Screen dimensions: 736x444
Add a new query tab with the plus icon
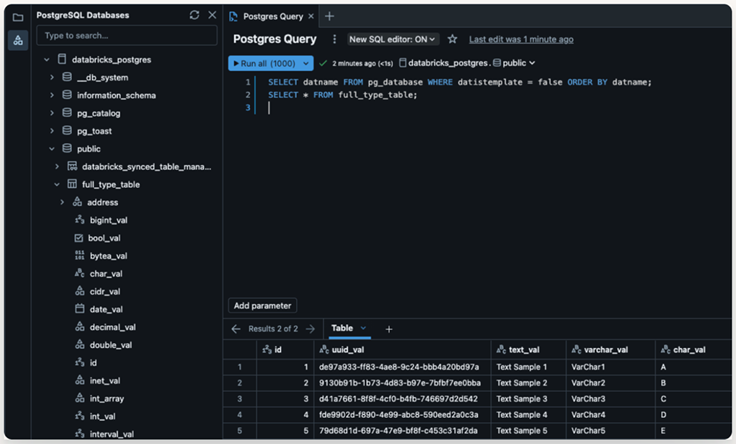(330, 16)
